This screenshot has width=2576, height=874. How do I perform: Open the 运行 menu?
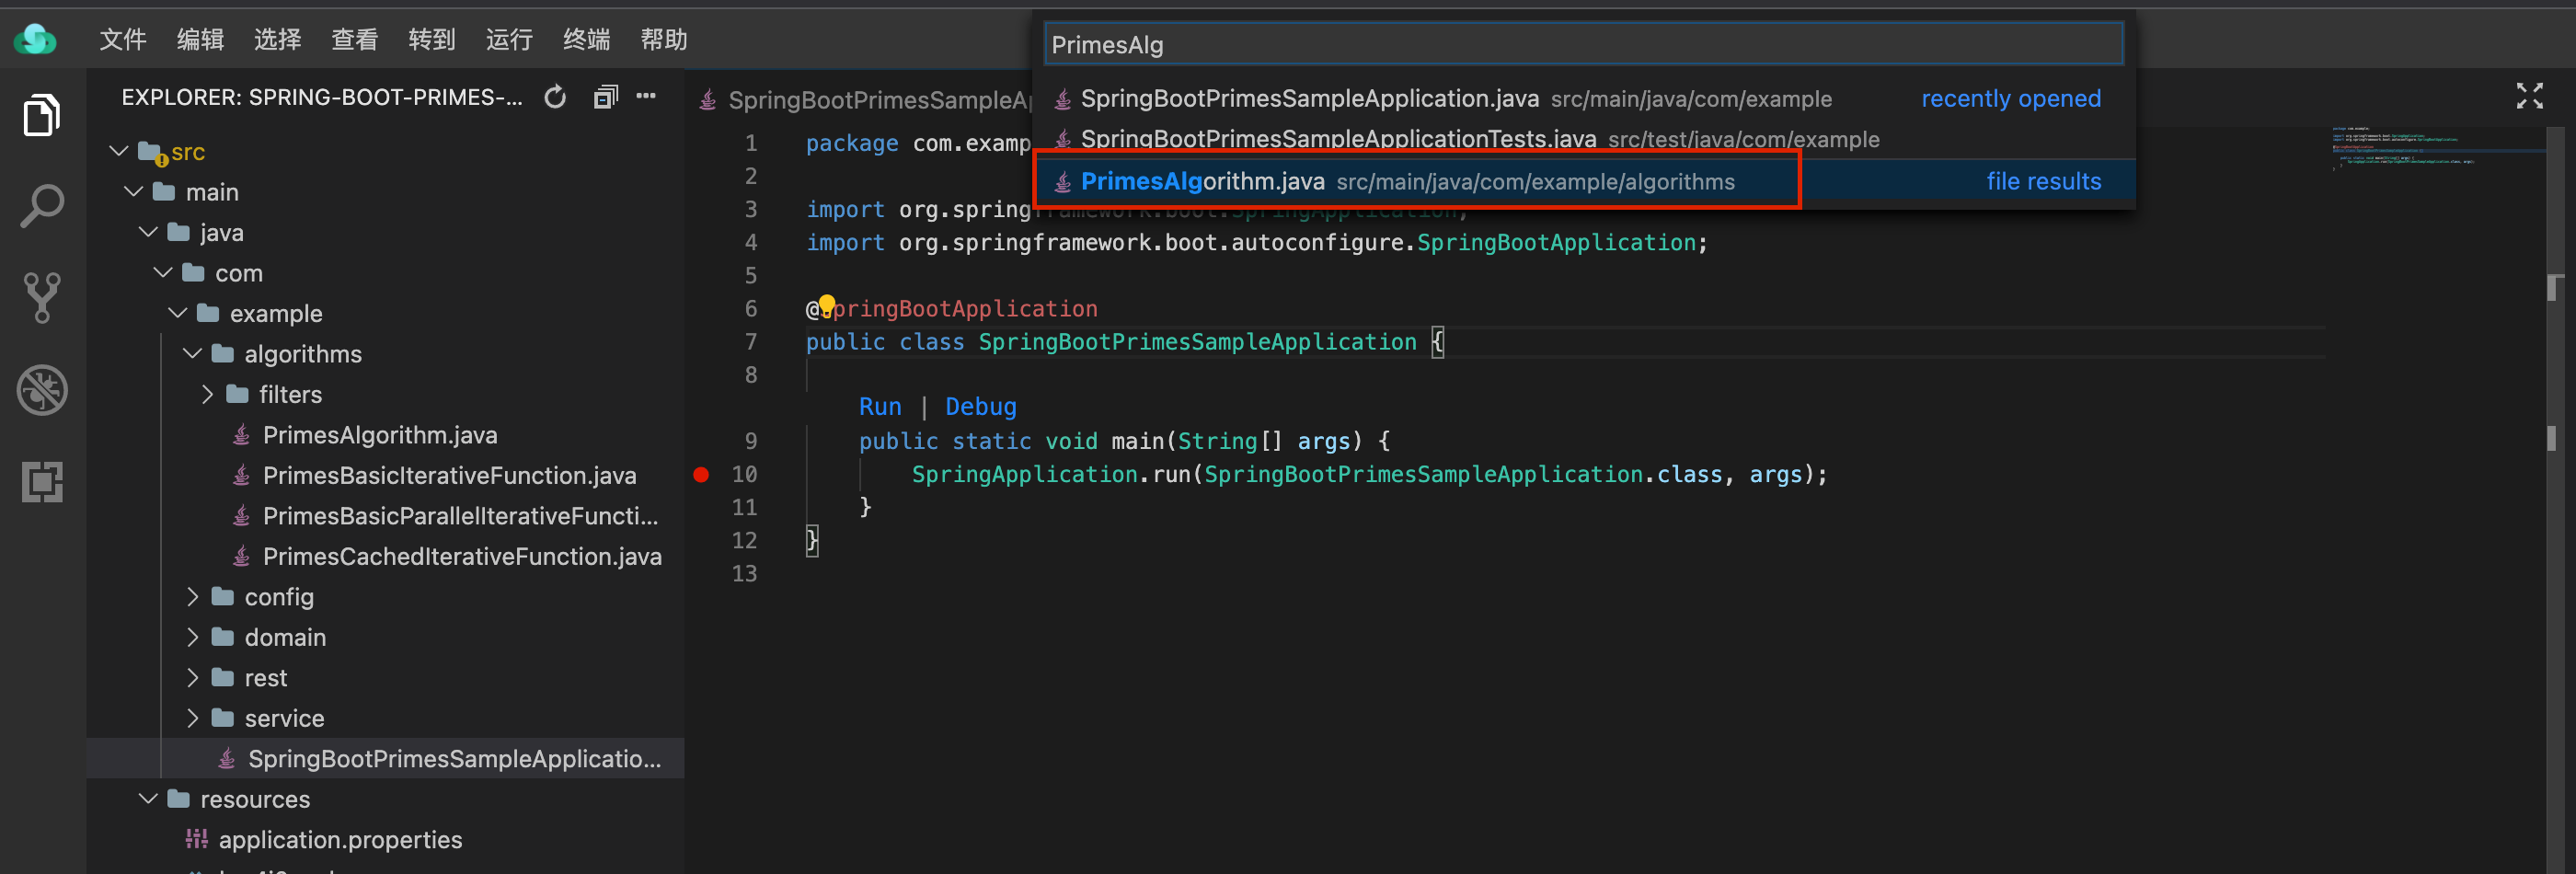pos(509,40)
